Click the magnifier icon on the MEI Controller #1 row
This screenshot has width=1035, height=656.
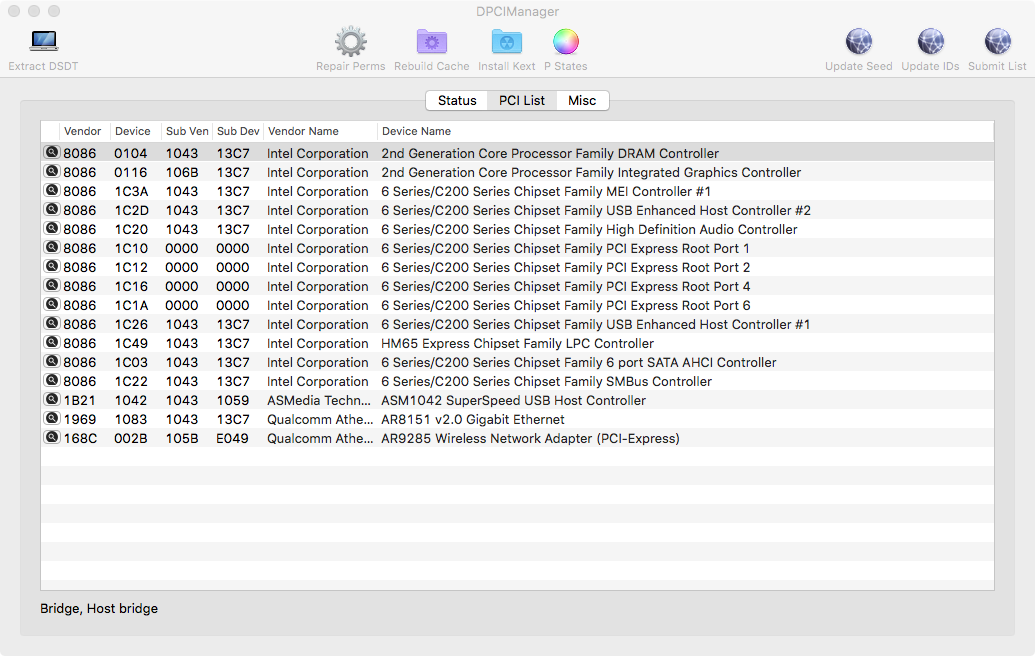pyautogui.click(x=51, y=191)
